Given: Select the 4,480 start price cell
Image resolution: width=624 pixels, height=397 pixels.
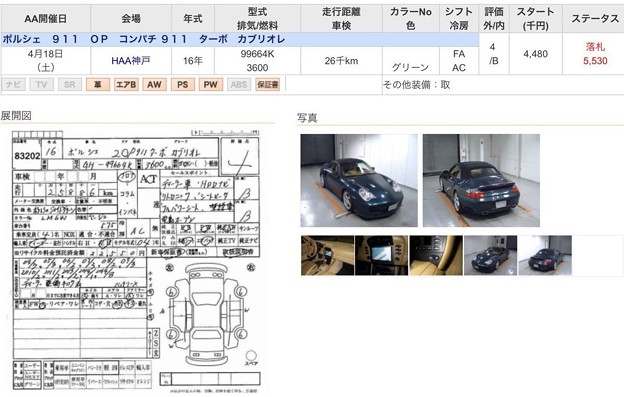Looking at the screenshot, I should (x=536, y=54).
